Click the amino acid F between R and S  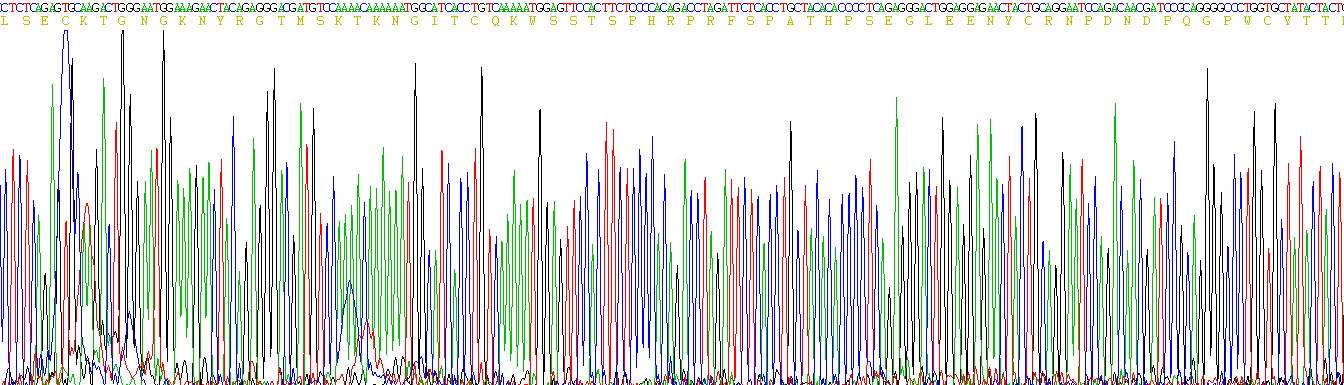coord(731,21)
